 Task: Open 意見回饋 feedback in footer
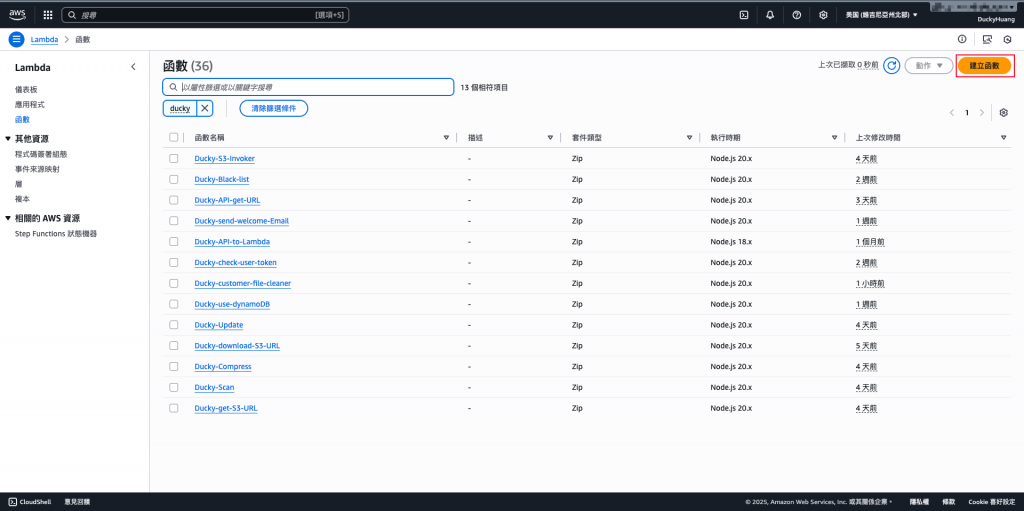pyautogui.click(x=77, y=502)
